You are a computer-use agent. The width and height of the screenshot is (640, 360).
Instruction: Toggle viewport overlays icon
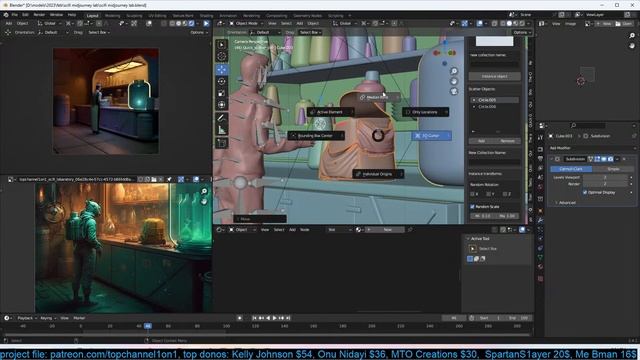coord(480,24)
